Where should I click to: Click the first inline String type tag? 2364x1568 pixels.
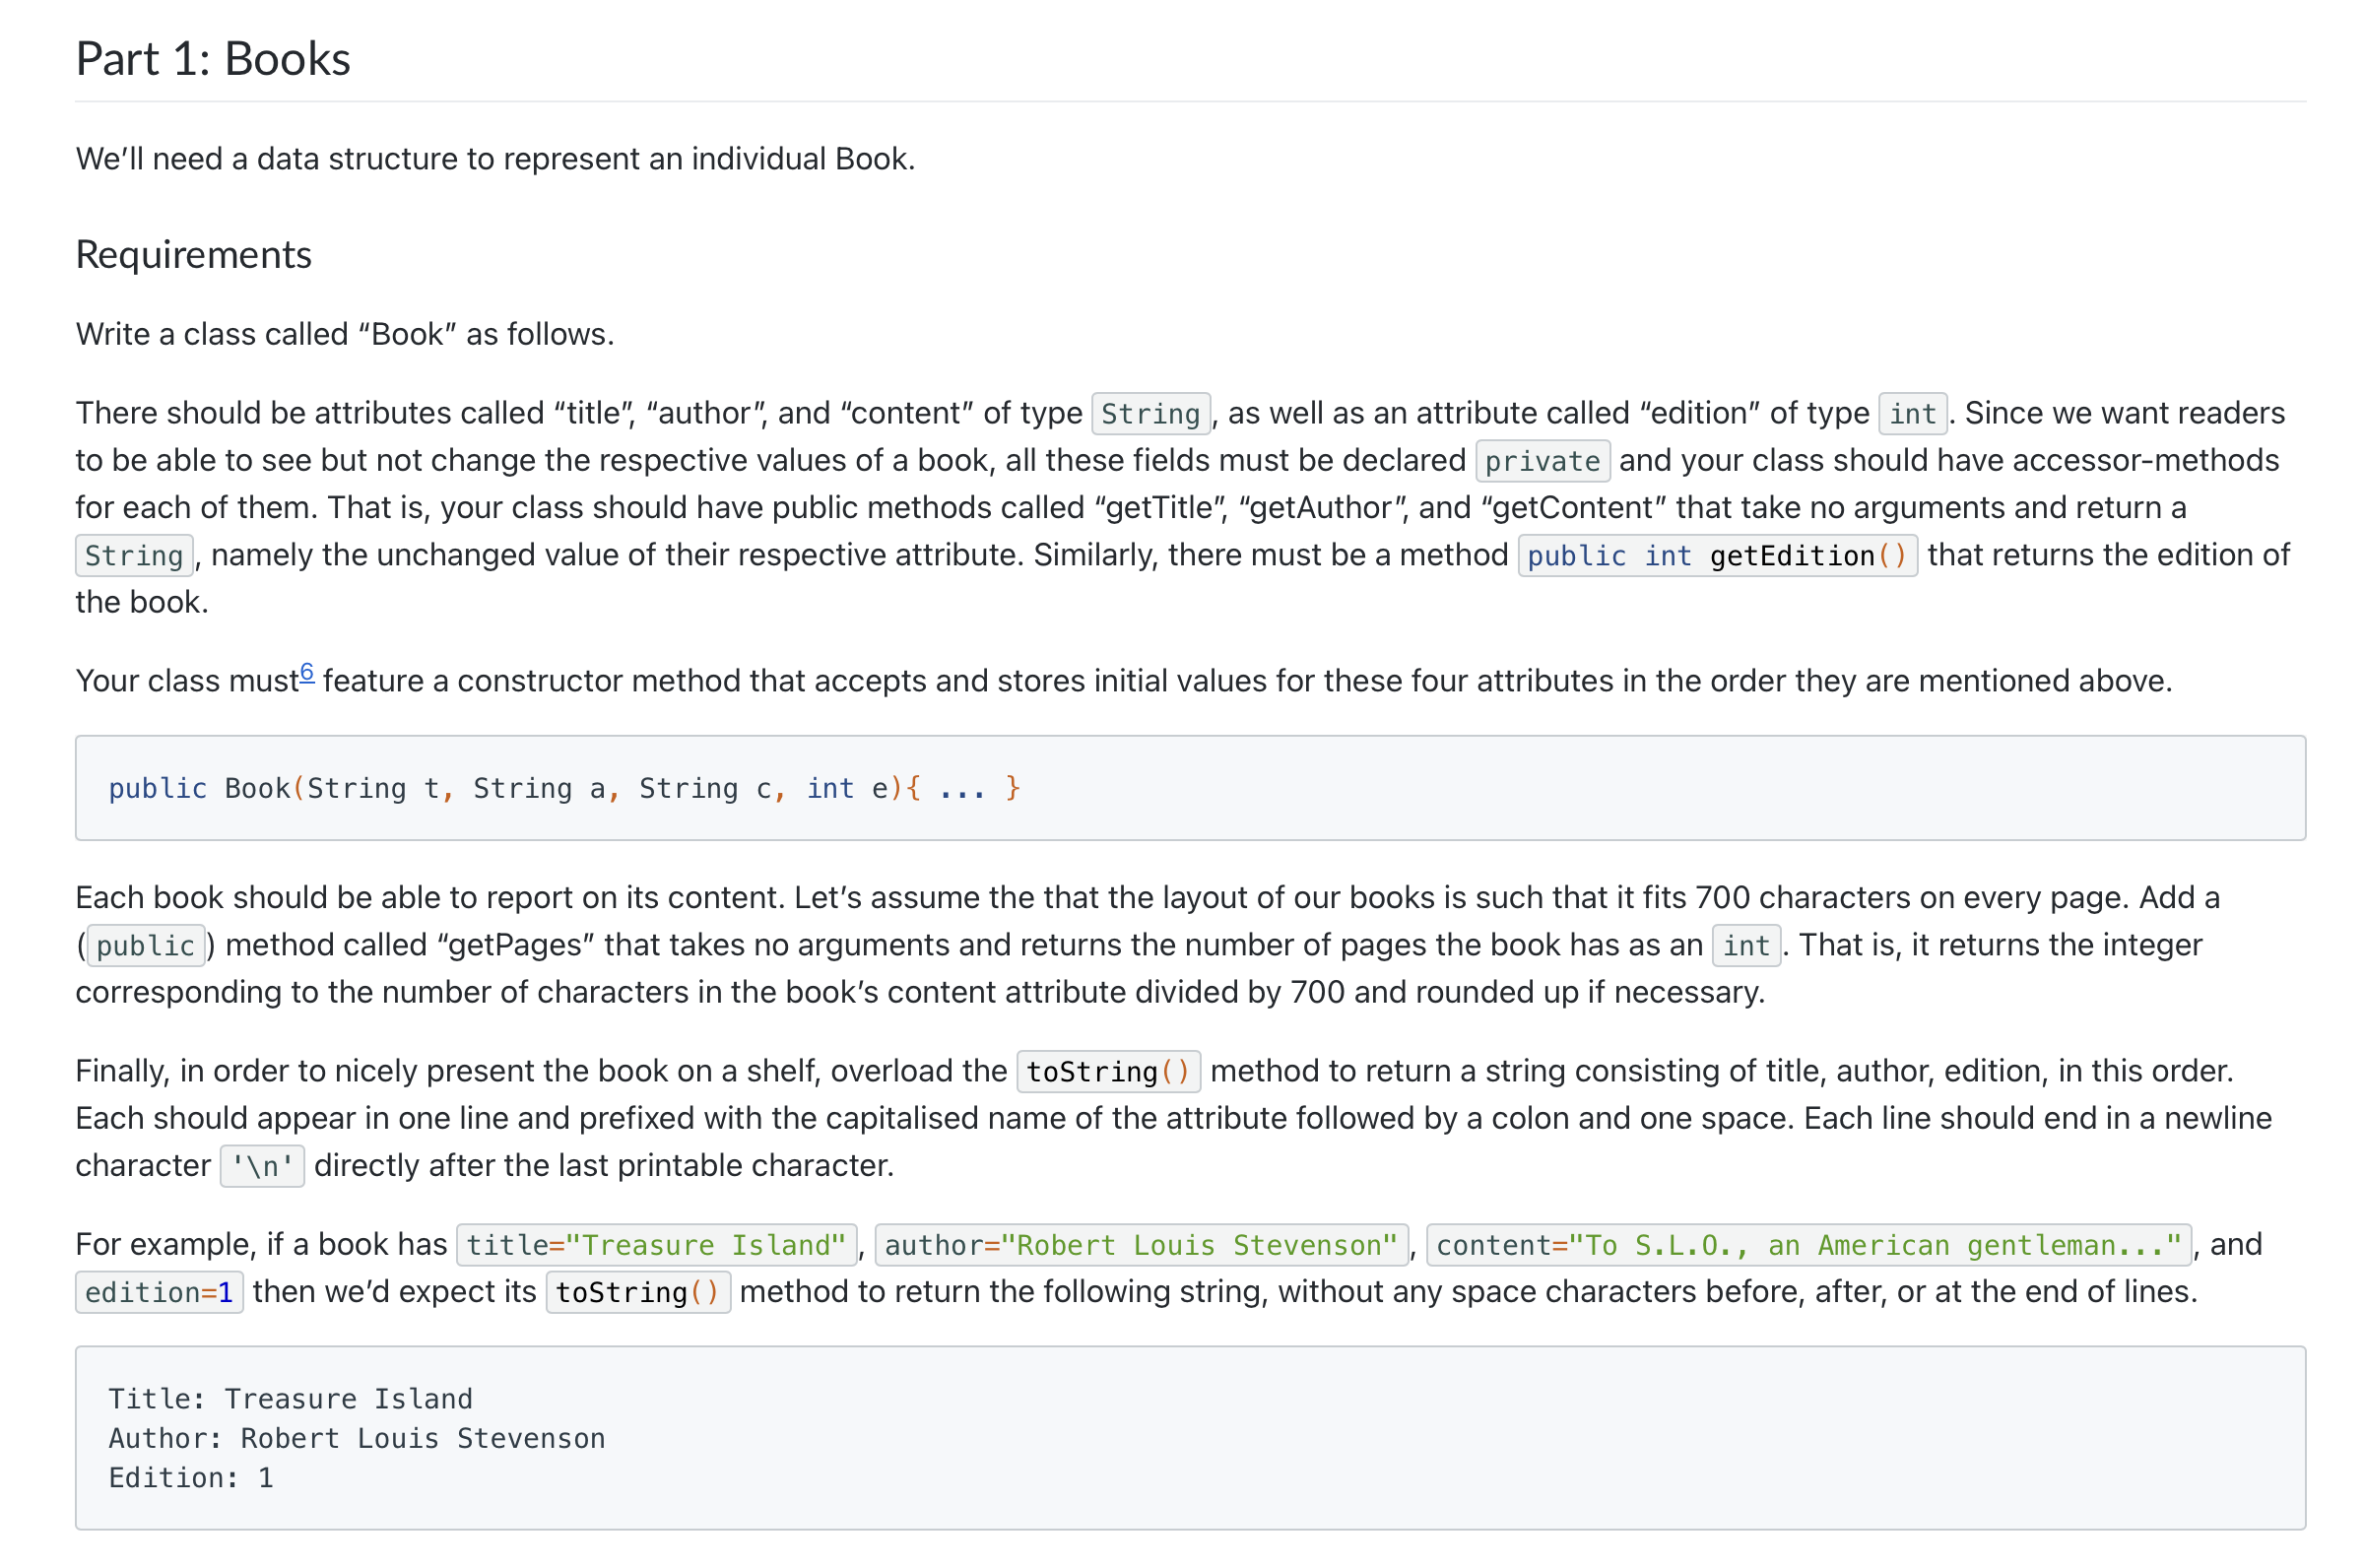(x=1150, y=414)
